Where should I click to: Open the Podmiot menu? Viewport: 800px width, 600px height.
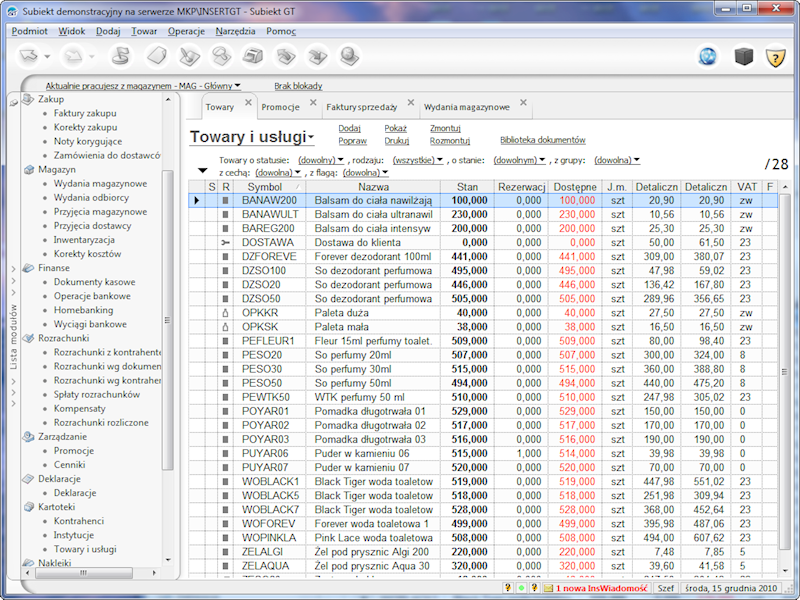point(30,31)
